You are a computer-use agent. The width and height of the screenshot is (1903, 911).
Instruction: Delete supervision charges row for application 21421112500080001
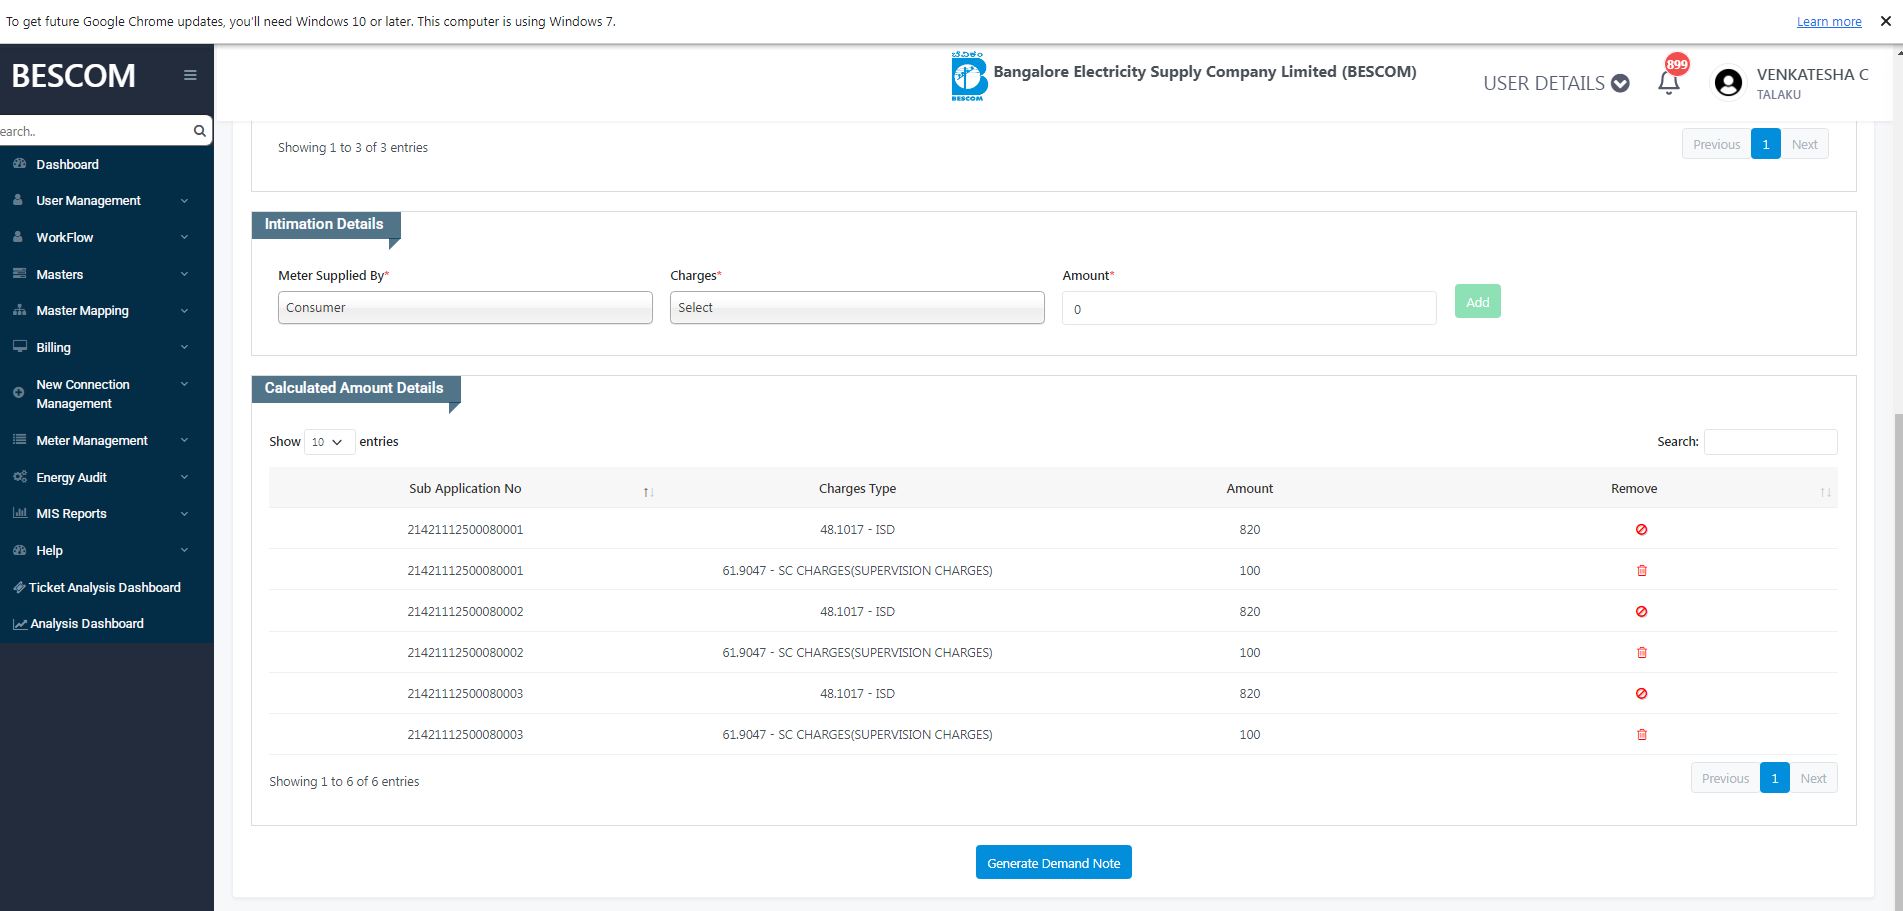(x=1641, y=571)
